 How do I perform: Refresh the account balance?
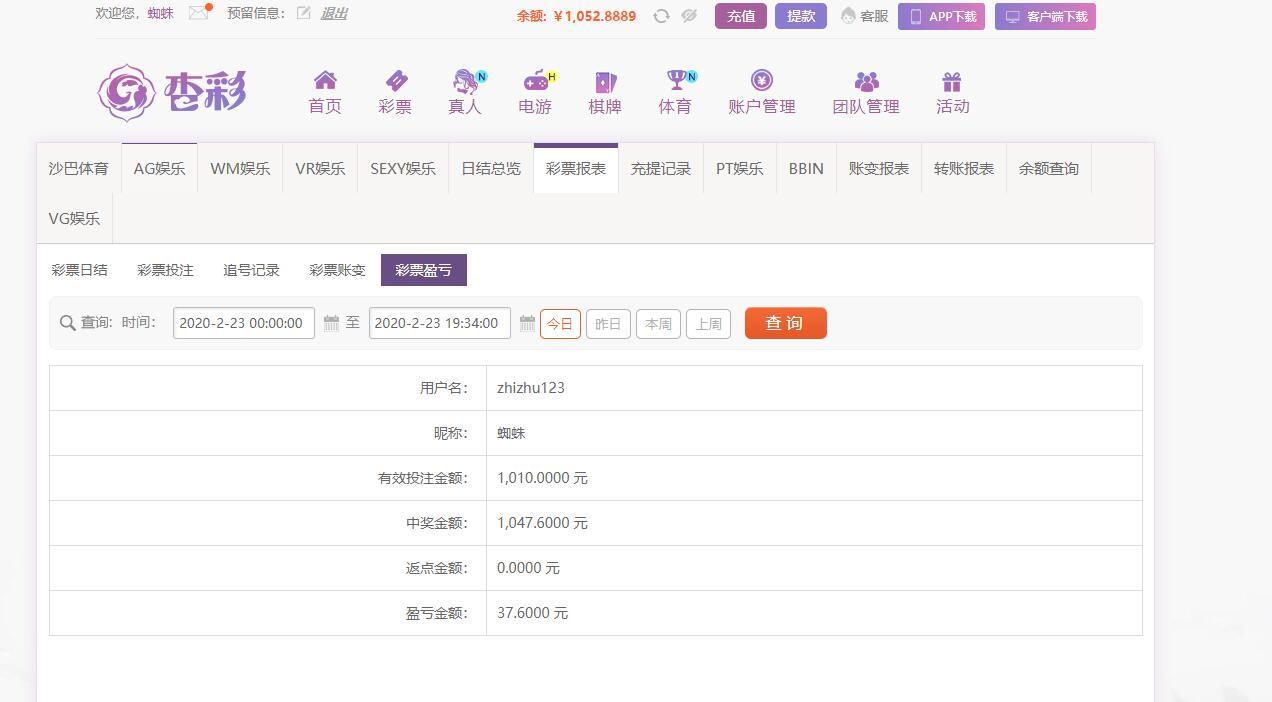(x=661, y=16)
